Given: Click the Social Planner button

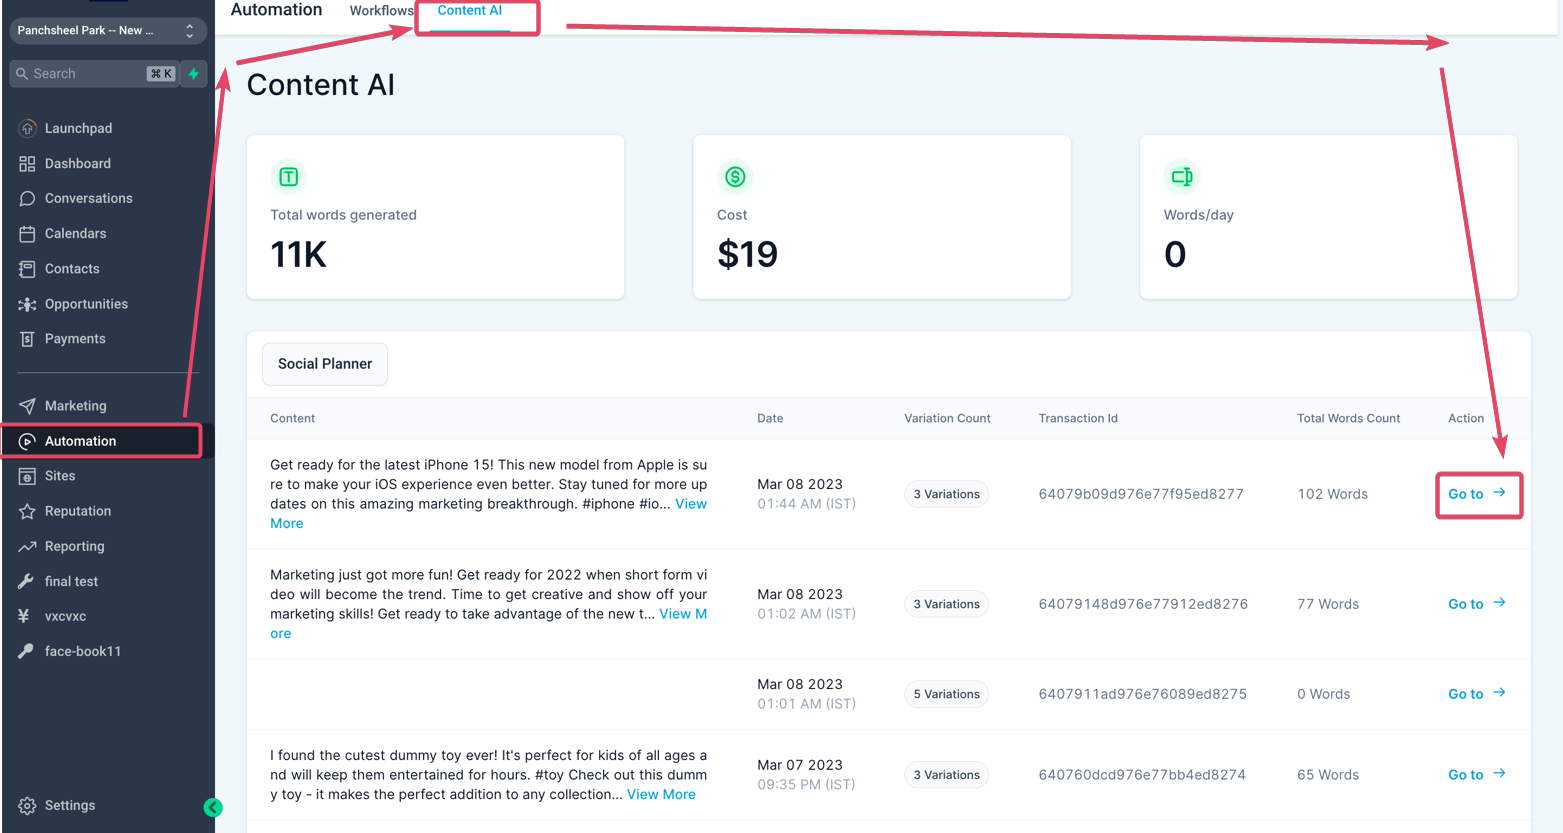Looking at the screenshot, I should (x=325, y=364).
